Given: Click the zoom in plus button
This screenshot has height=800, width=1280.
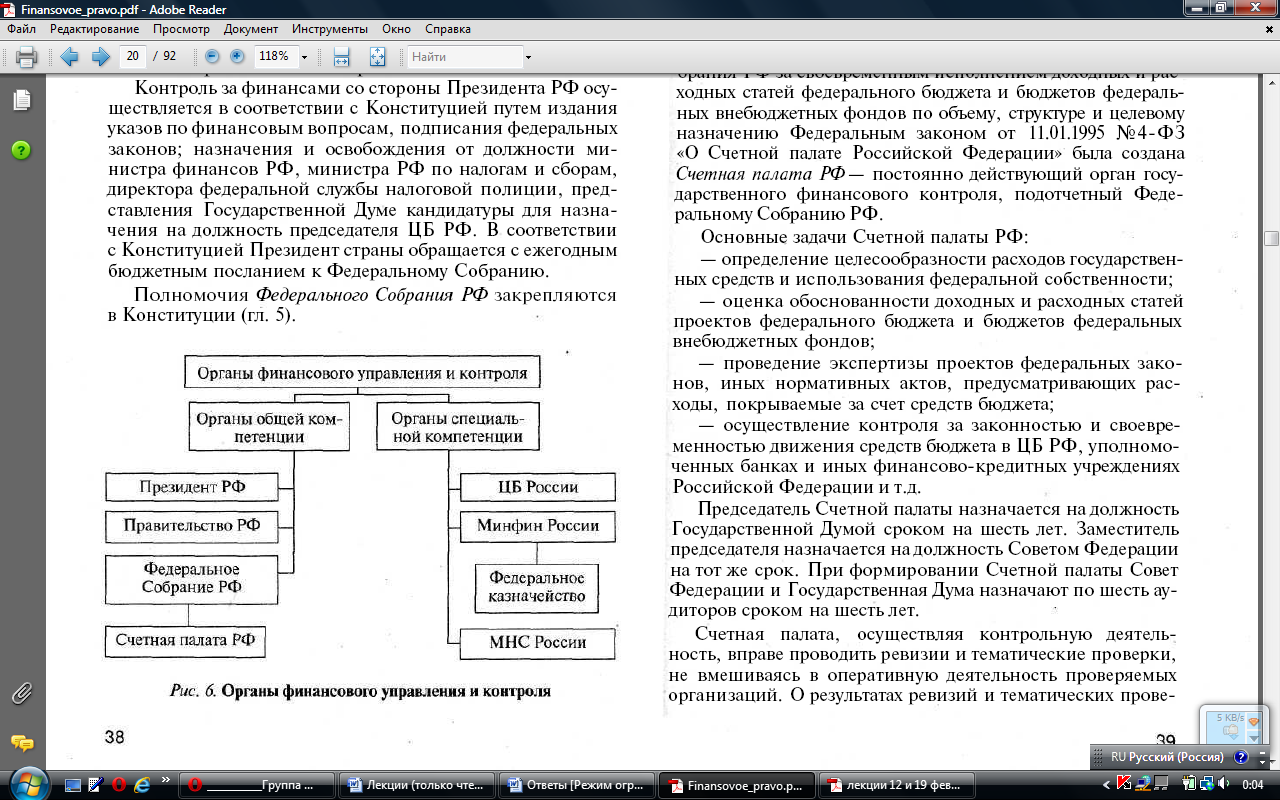Looking at the screenshot, I should click(x=237, y=57).
